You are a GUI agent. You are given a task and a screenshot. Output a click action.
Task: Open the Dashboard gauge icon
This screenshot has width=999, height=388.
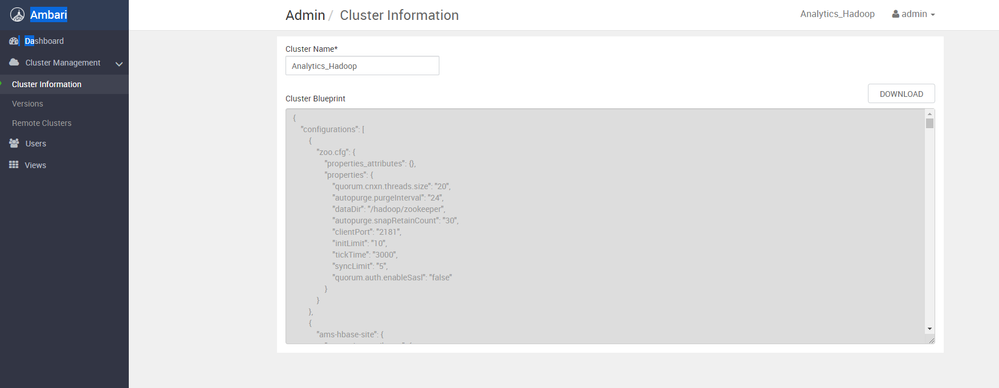pos(14,41)
